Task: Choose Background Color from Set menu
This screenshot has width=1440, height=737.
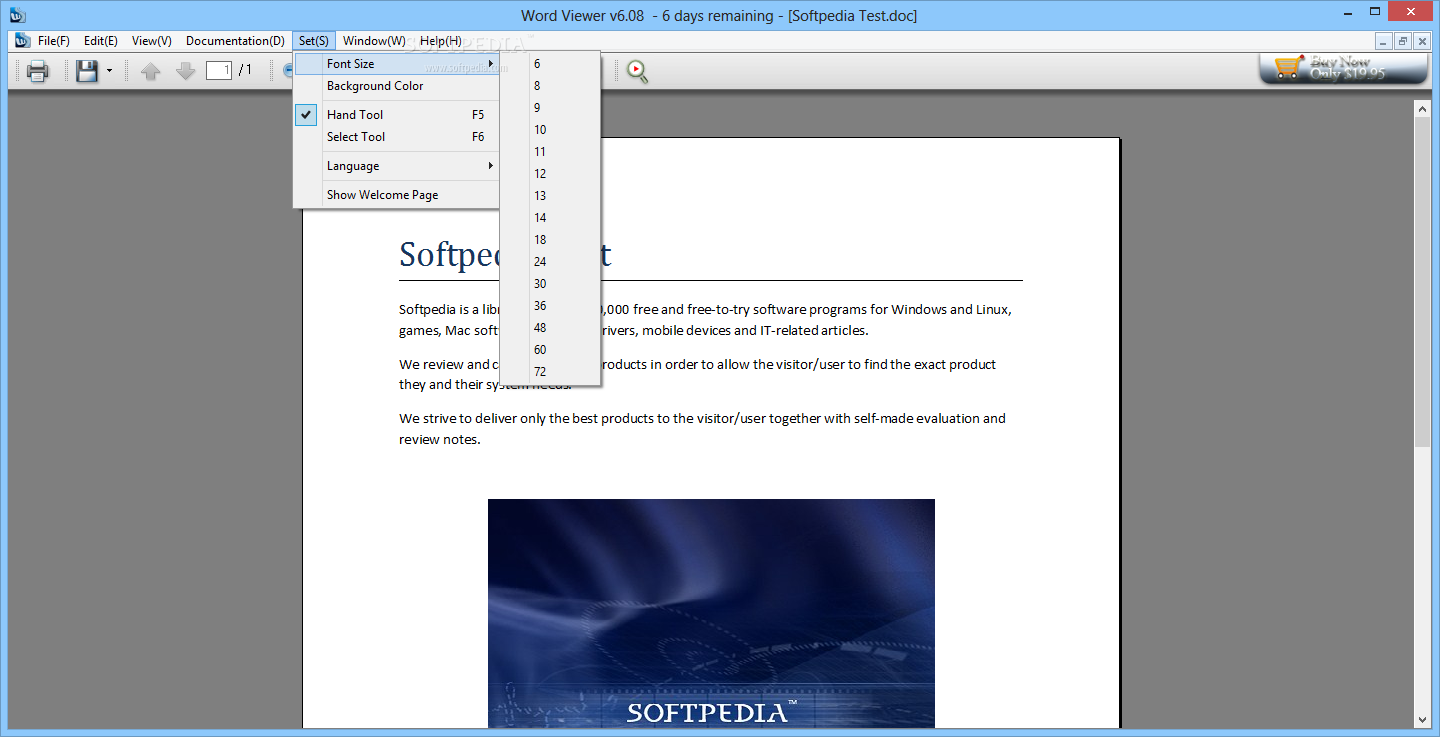Action: 397,86
